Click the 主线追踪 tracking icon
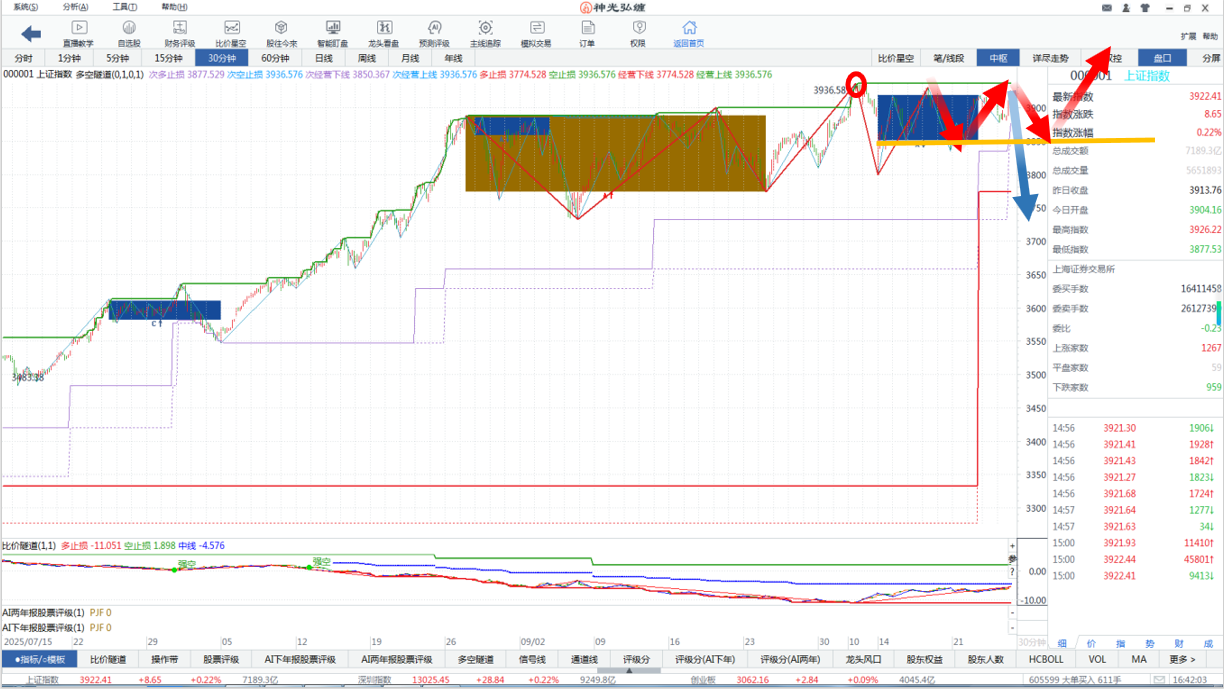 (x=485, y=33)
